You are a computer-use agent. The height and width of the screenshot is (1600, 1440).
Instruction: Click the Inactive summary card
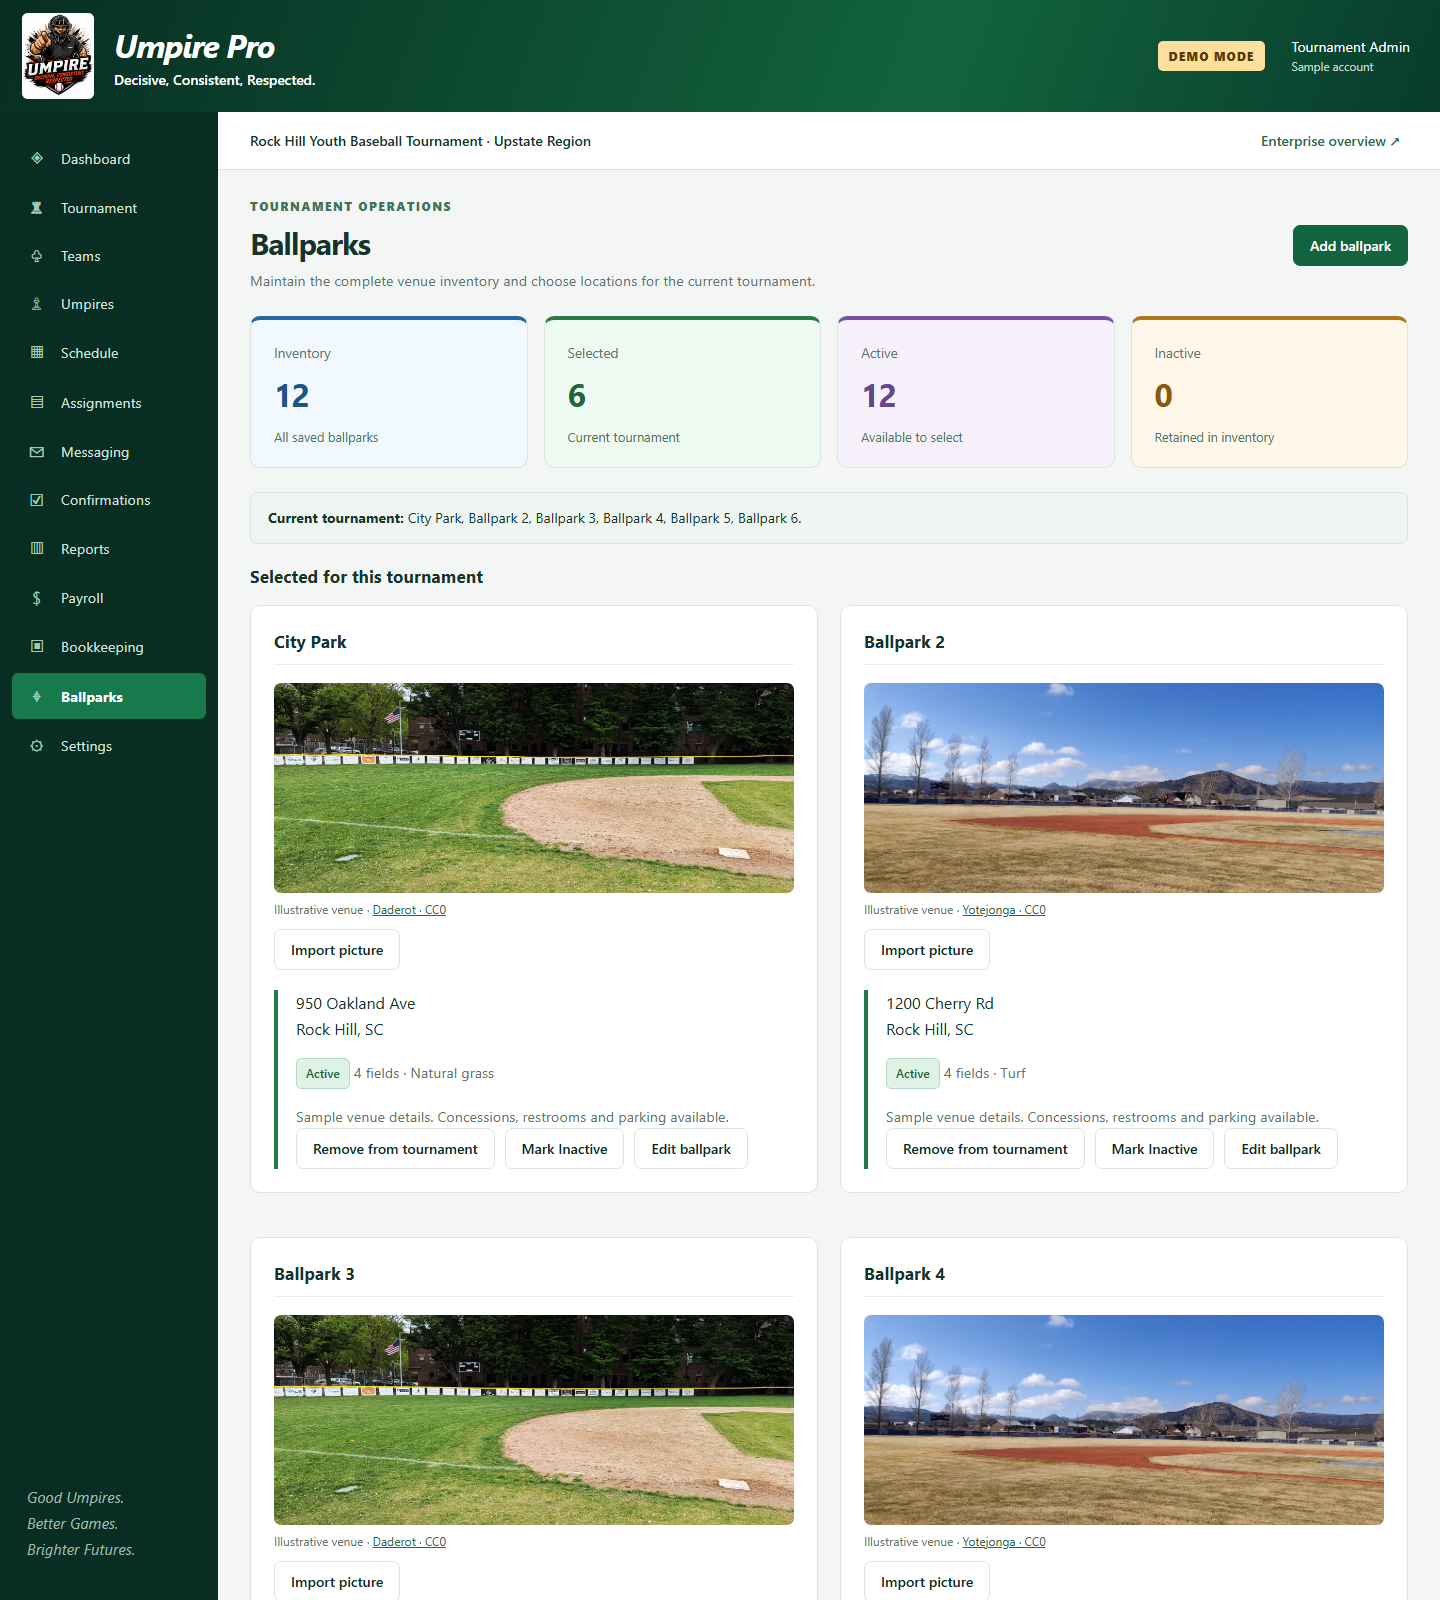click(x=1269, y=392)
